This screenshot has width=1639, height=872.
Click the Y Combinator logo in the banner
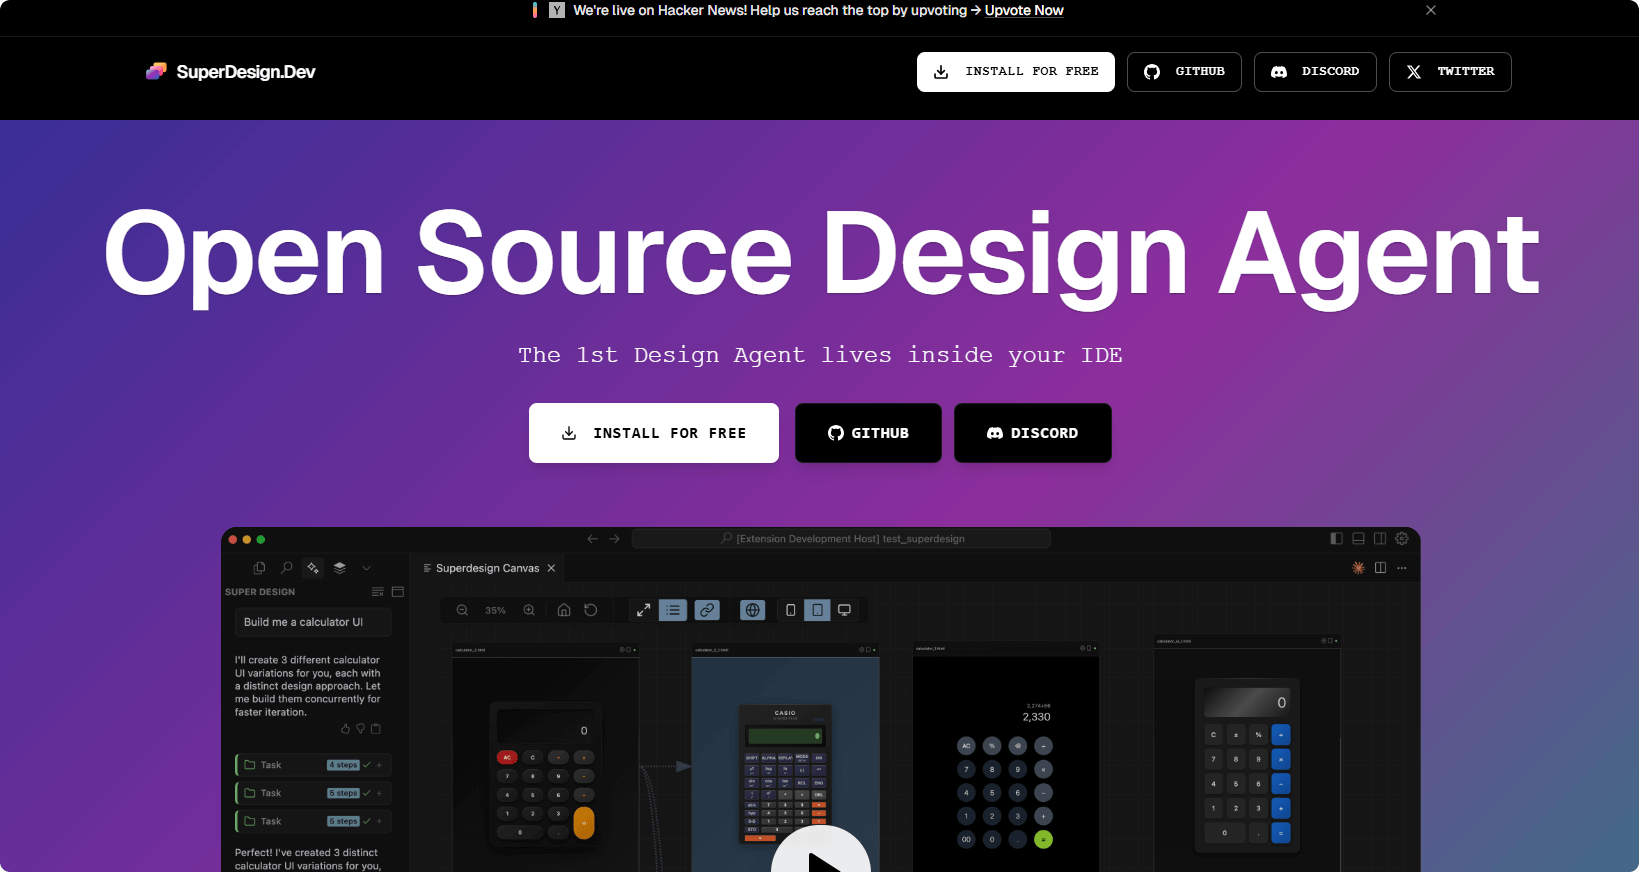[557, 10]
